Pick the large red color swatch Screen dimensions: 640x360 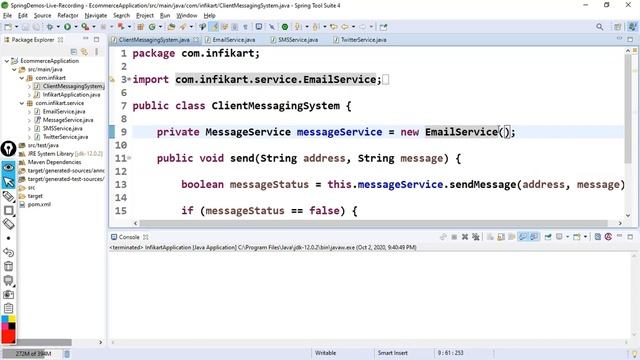click(x=8, y=336)
